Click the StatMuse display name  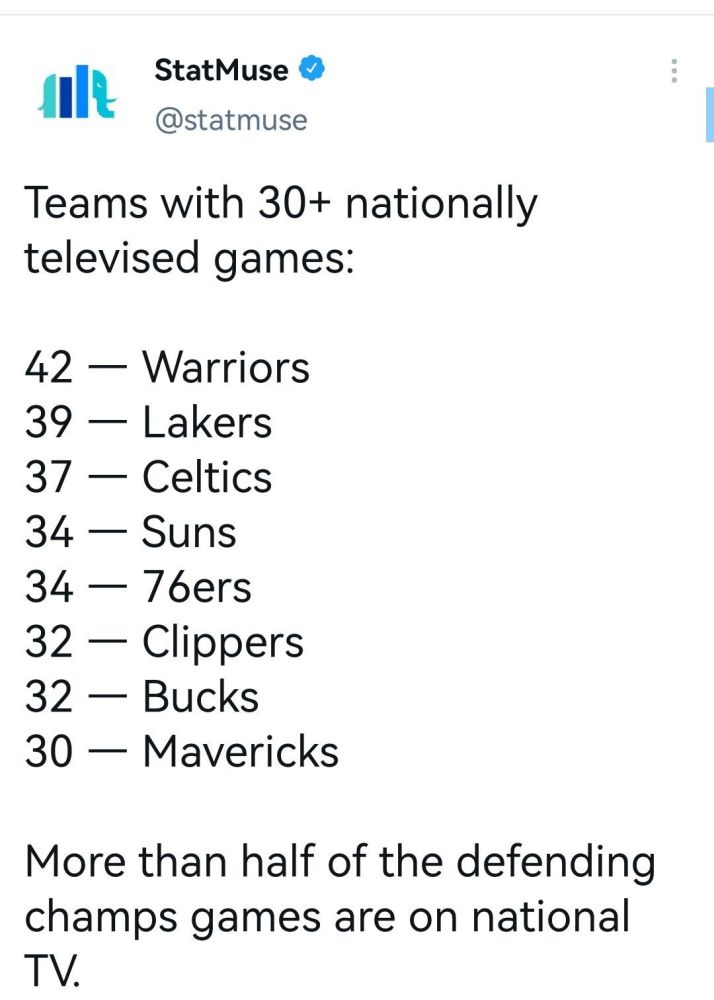[221, 70]
